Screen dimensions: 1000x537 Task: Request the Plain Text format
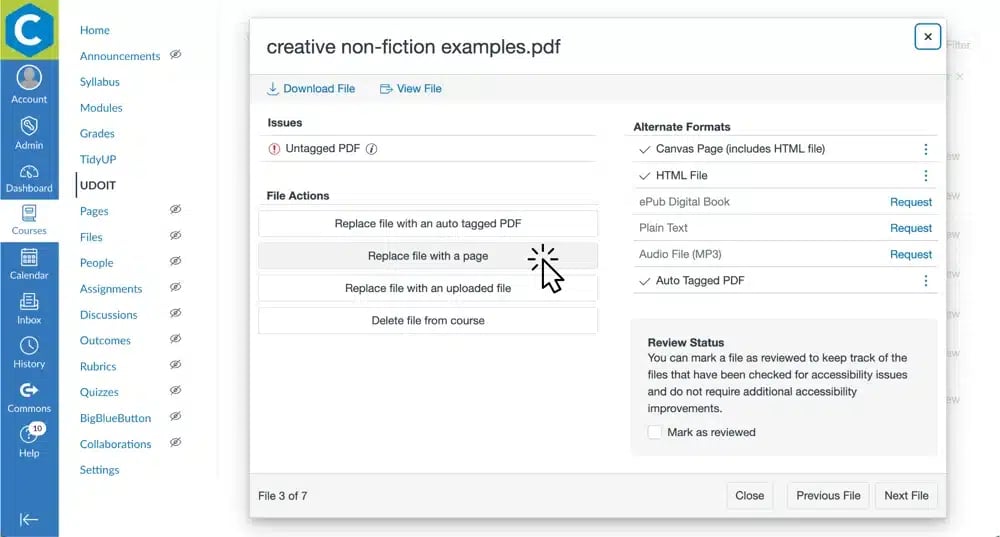click(911, 228)
